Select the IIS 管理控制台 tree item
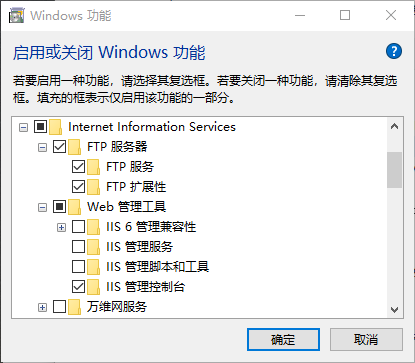This screenshot has height=363, width=415. tap(146, 287)
